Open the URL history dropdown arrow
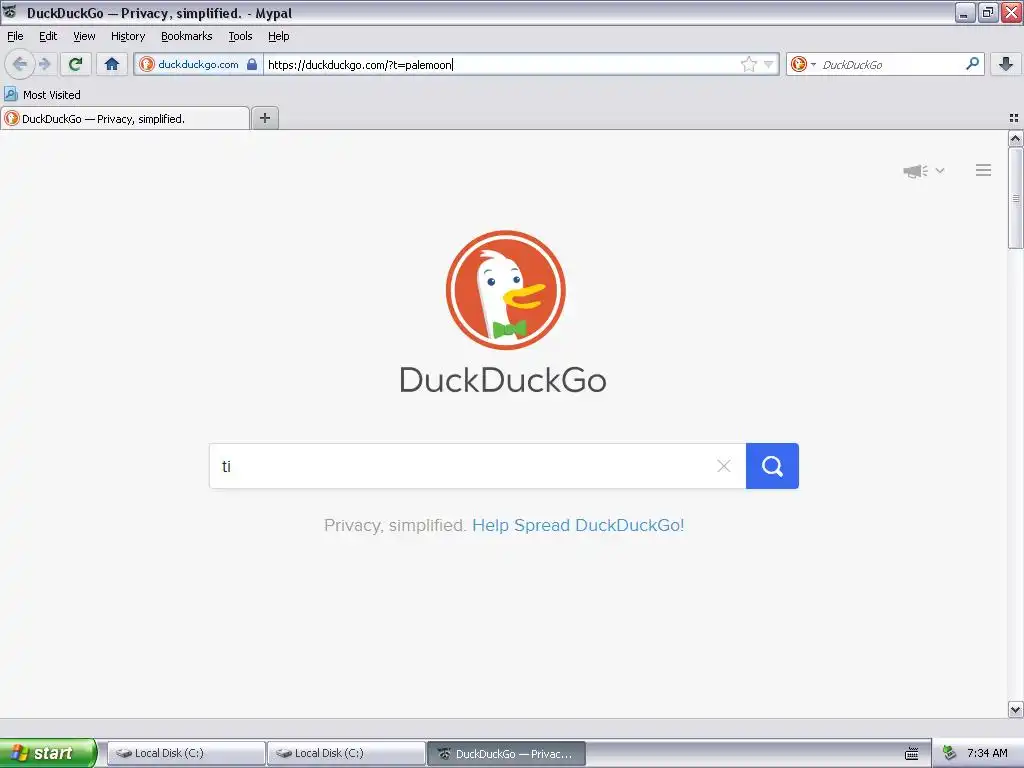The height and width of the screenshot is (768, 1024). pyautogui.click(x=769, y=64)
